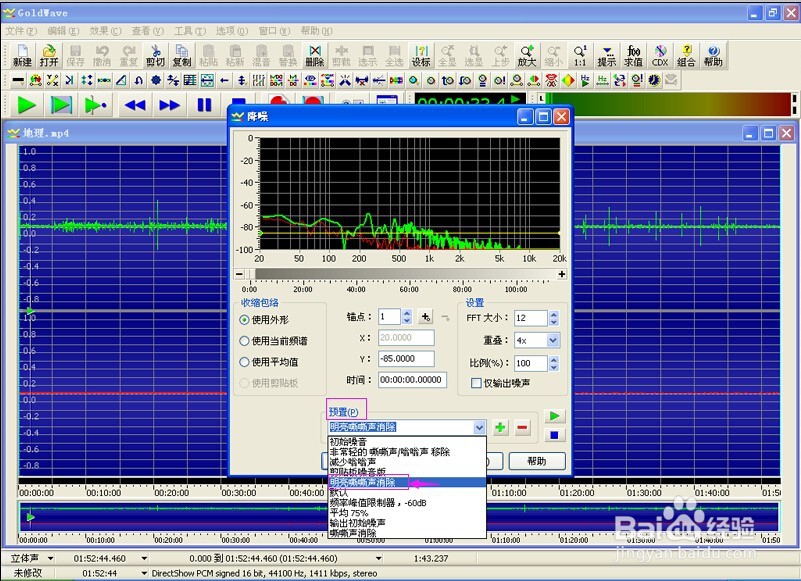Image resolution: width=801 pixels, height=581 pixels.
Task: Click the overview waveform strip in 地理.mp4 window
Action: (399, 517)
